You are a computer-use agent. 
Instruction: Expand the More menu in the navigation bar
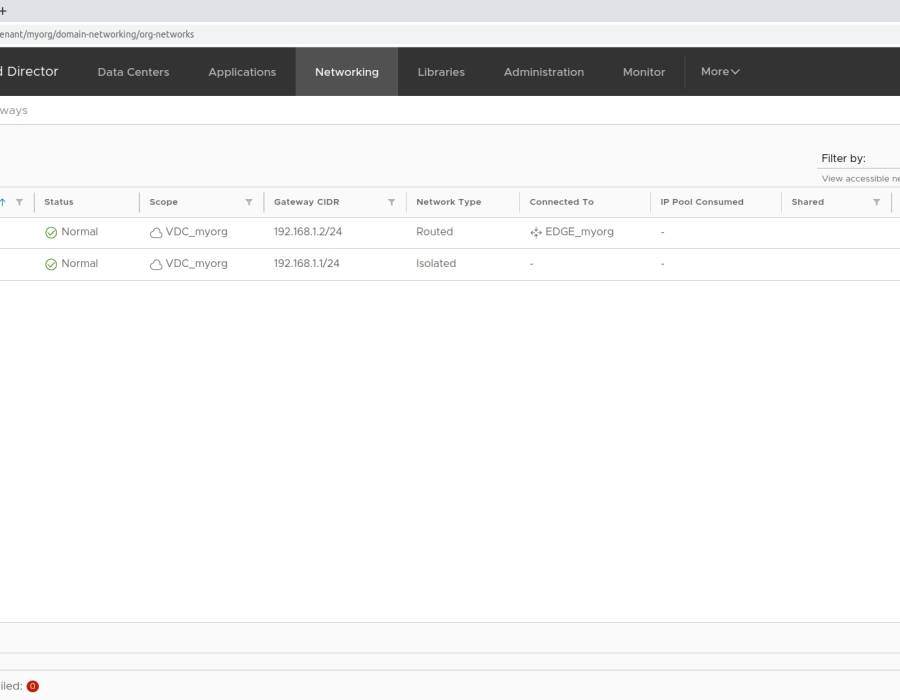tap(720, 72)
